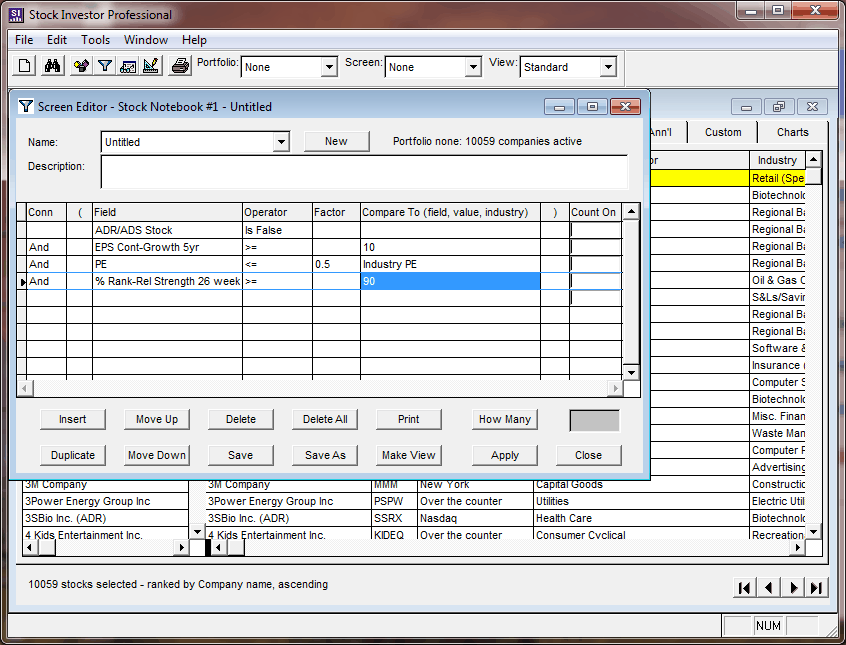Open the Window menu

pyautogui.click(x=146, y=40)
